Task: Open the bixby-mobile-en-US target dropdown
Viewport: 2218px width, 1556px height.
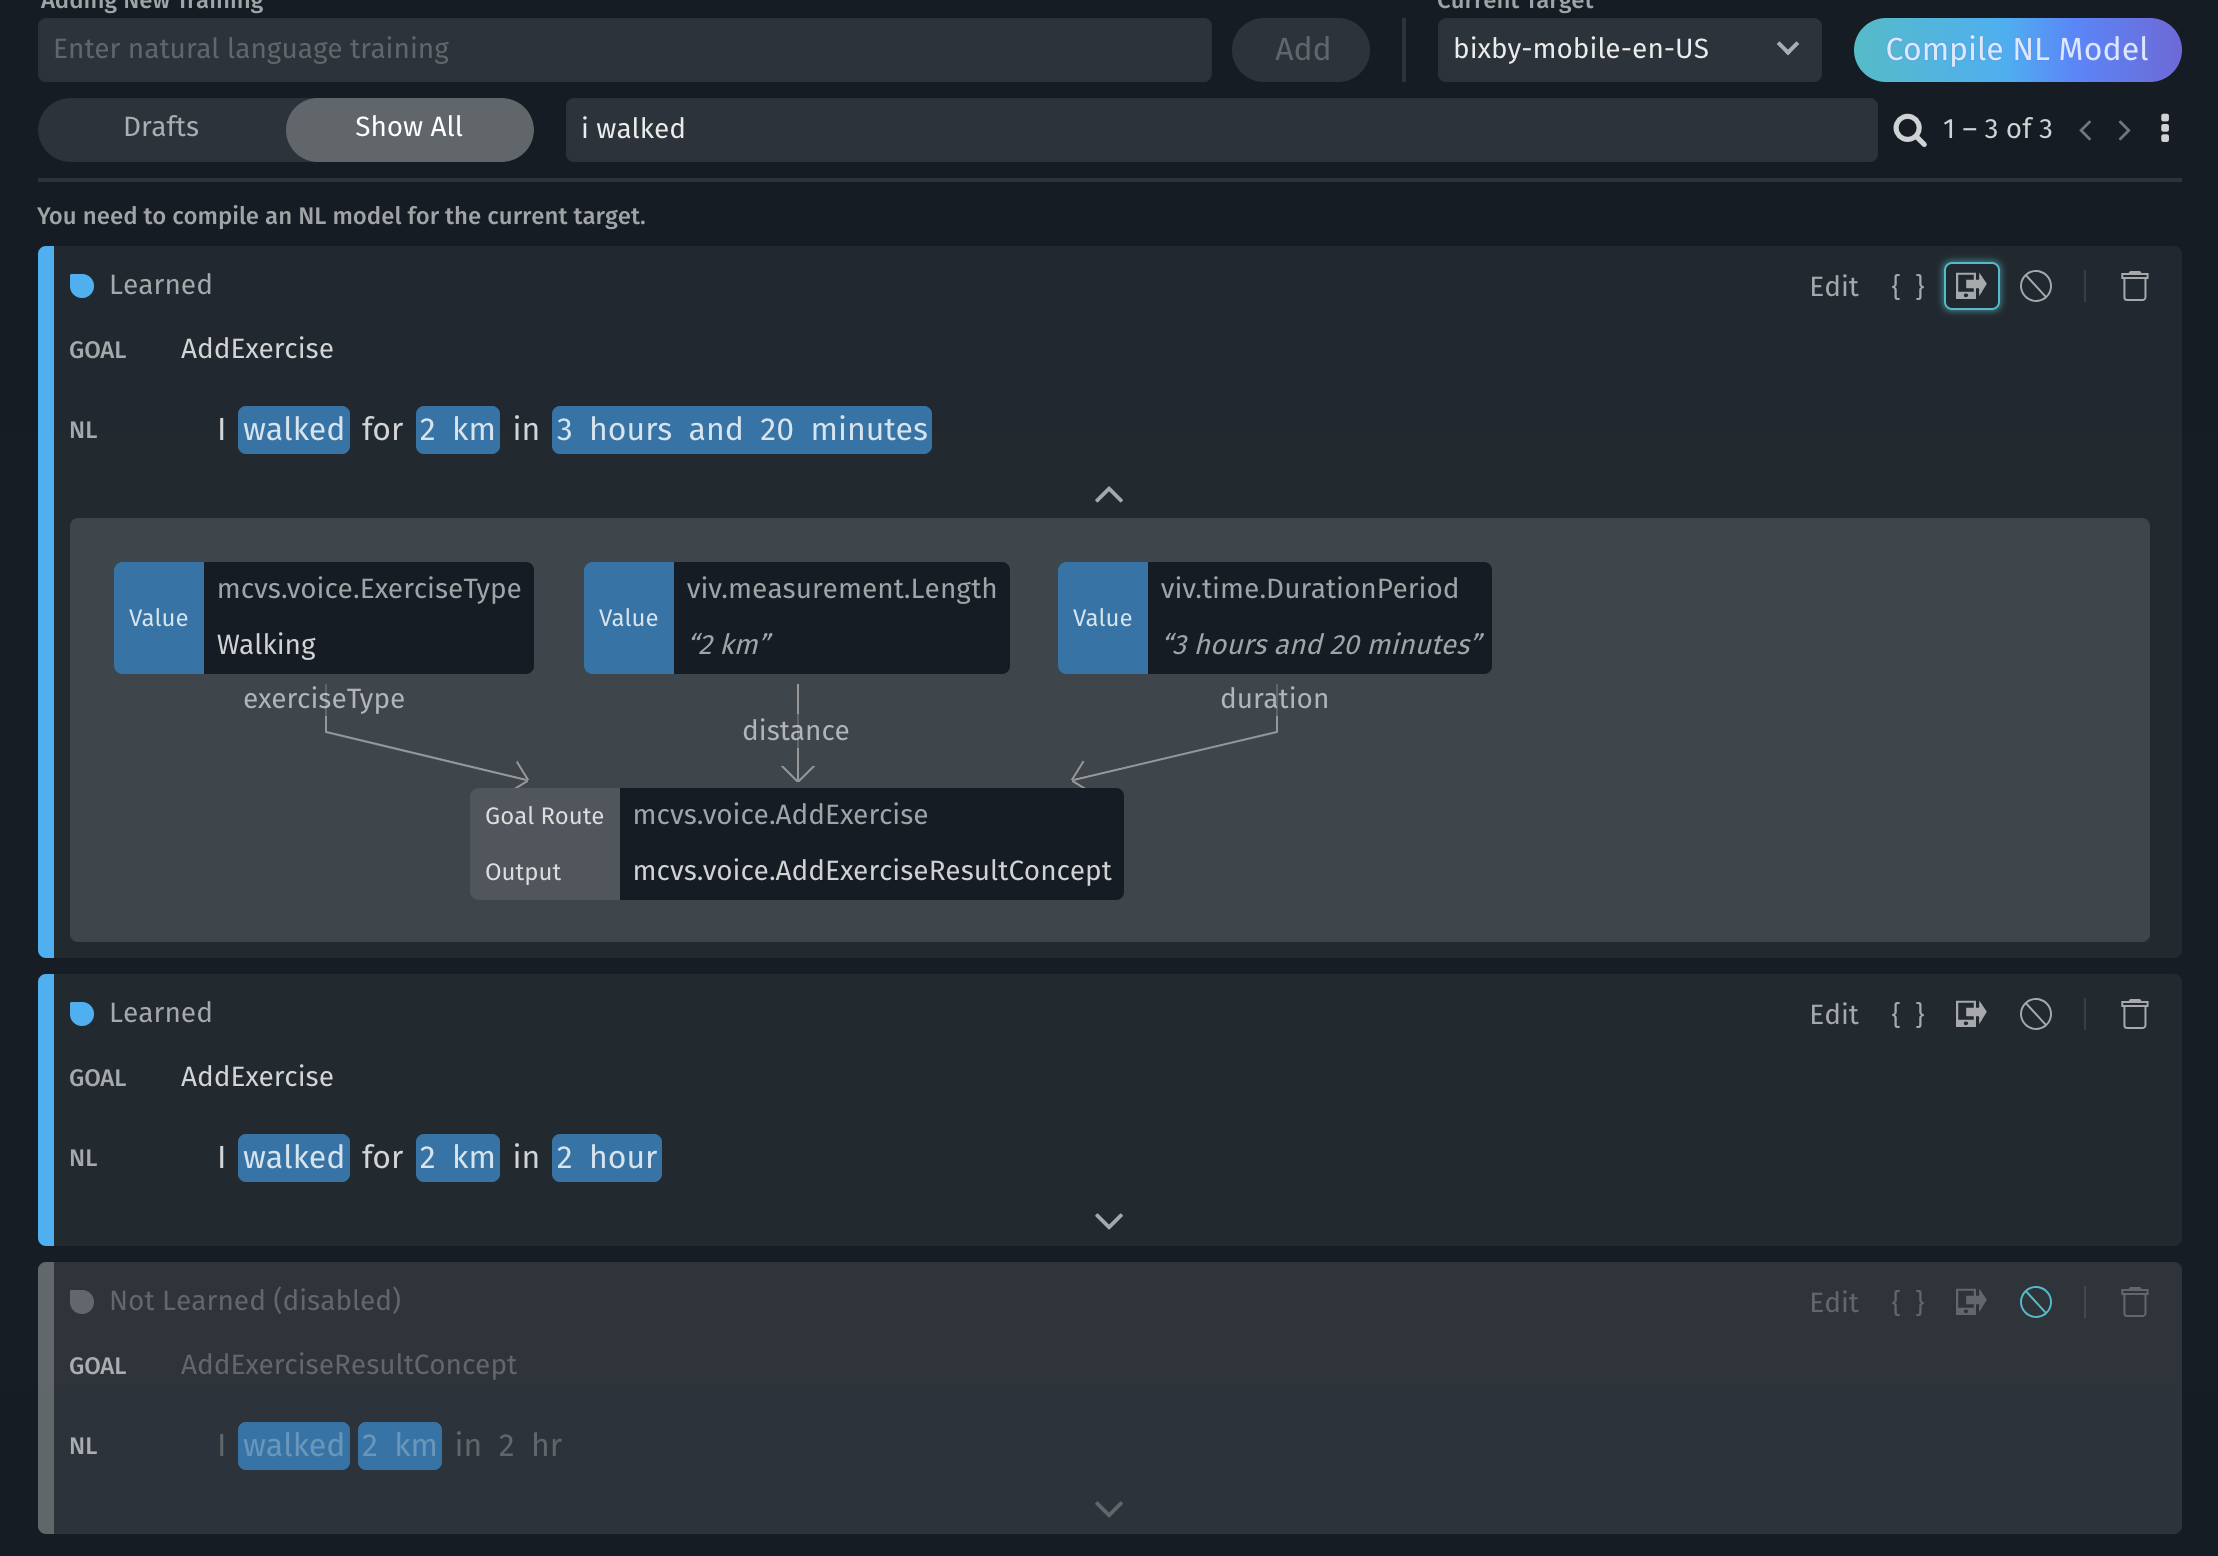Action: (1628, 49)
